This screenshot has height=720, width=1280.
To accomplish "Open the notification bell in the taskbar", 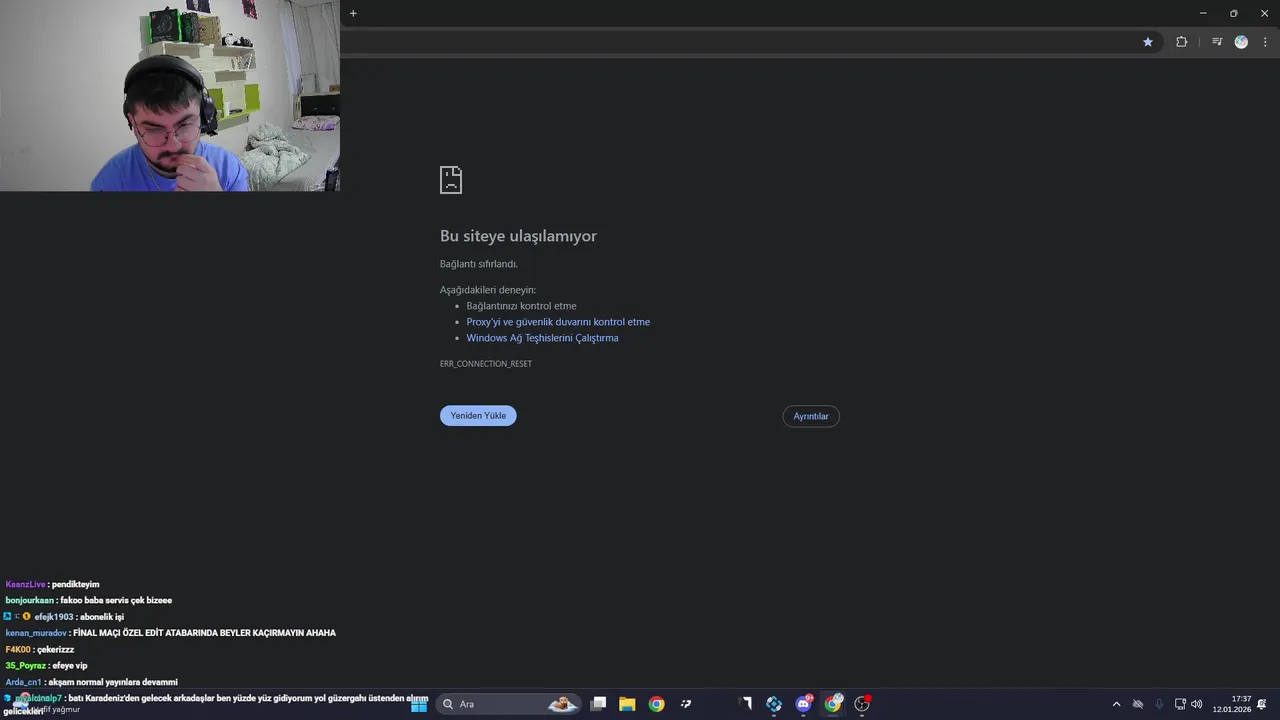I will click(x=1262, y=704).
